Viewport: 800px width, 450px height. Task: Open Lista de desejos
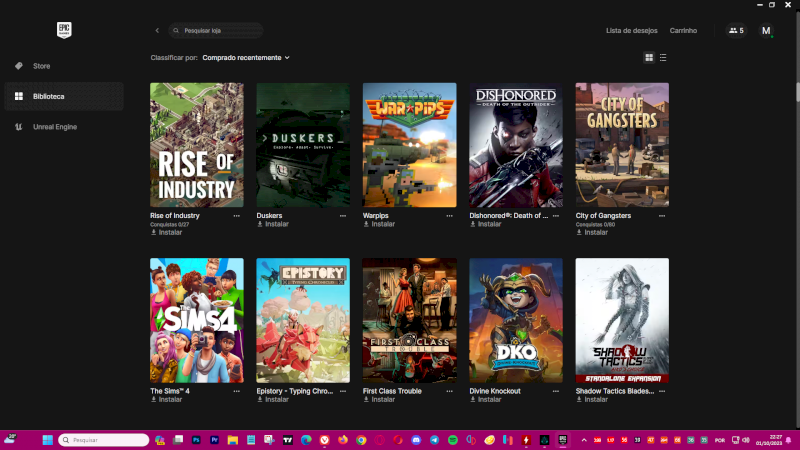pos(632,31)
